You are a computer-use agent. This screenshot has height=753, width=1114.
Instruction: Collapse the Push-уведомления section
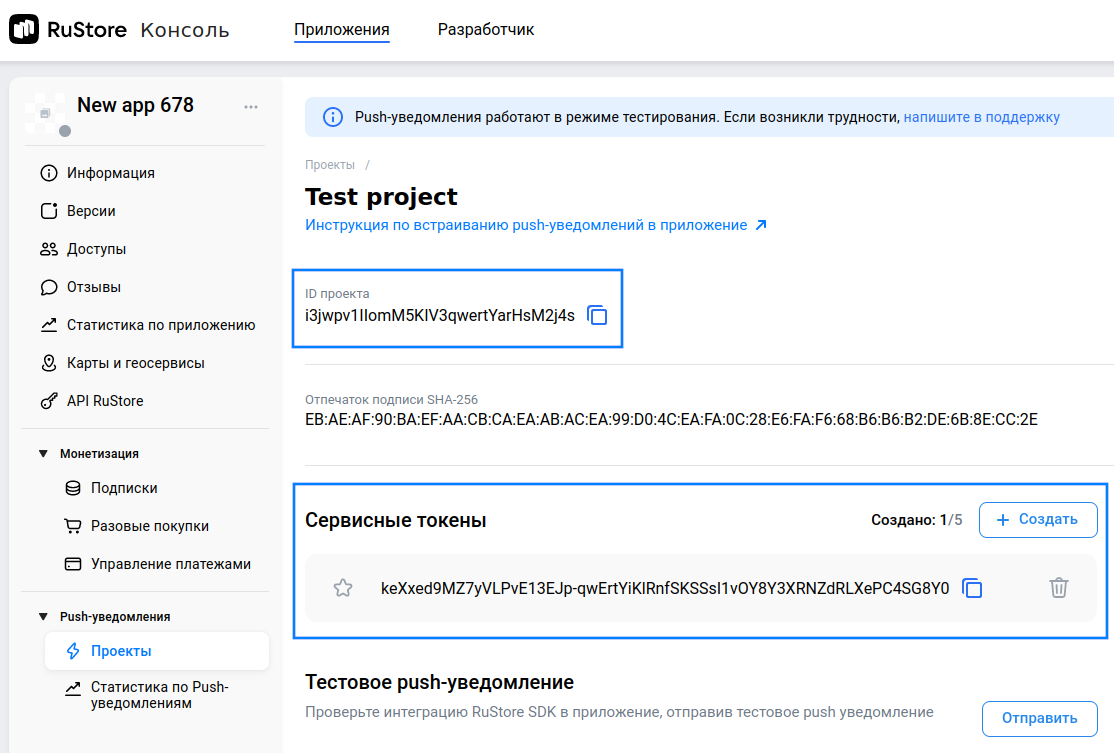[43, 617]
